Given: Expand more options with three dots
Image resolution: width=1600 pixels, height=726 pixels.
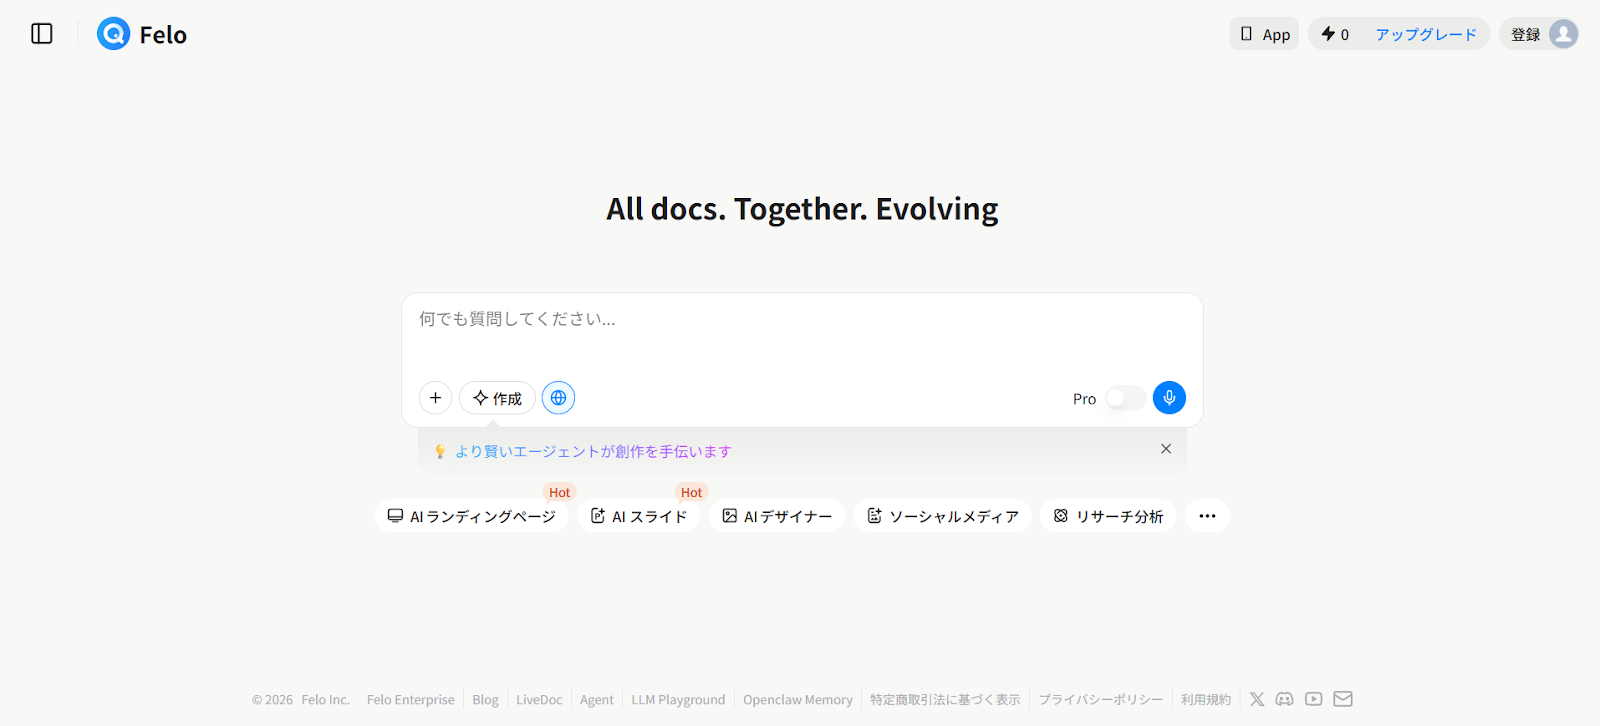Looking at the screenshot, I should pos(1207,516).
